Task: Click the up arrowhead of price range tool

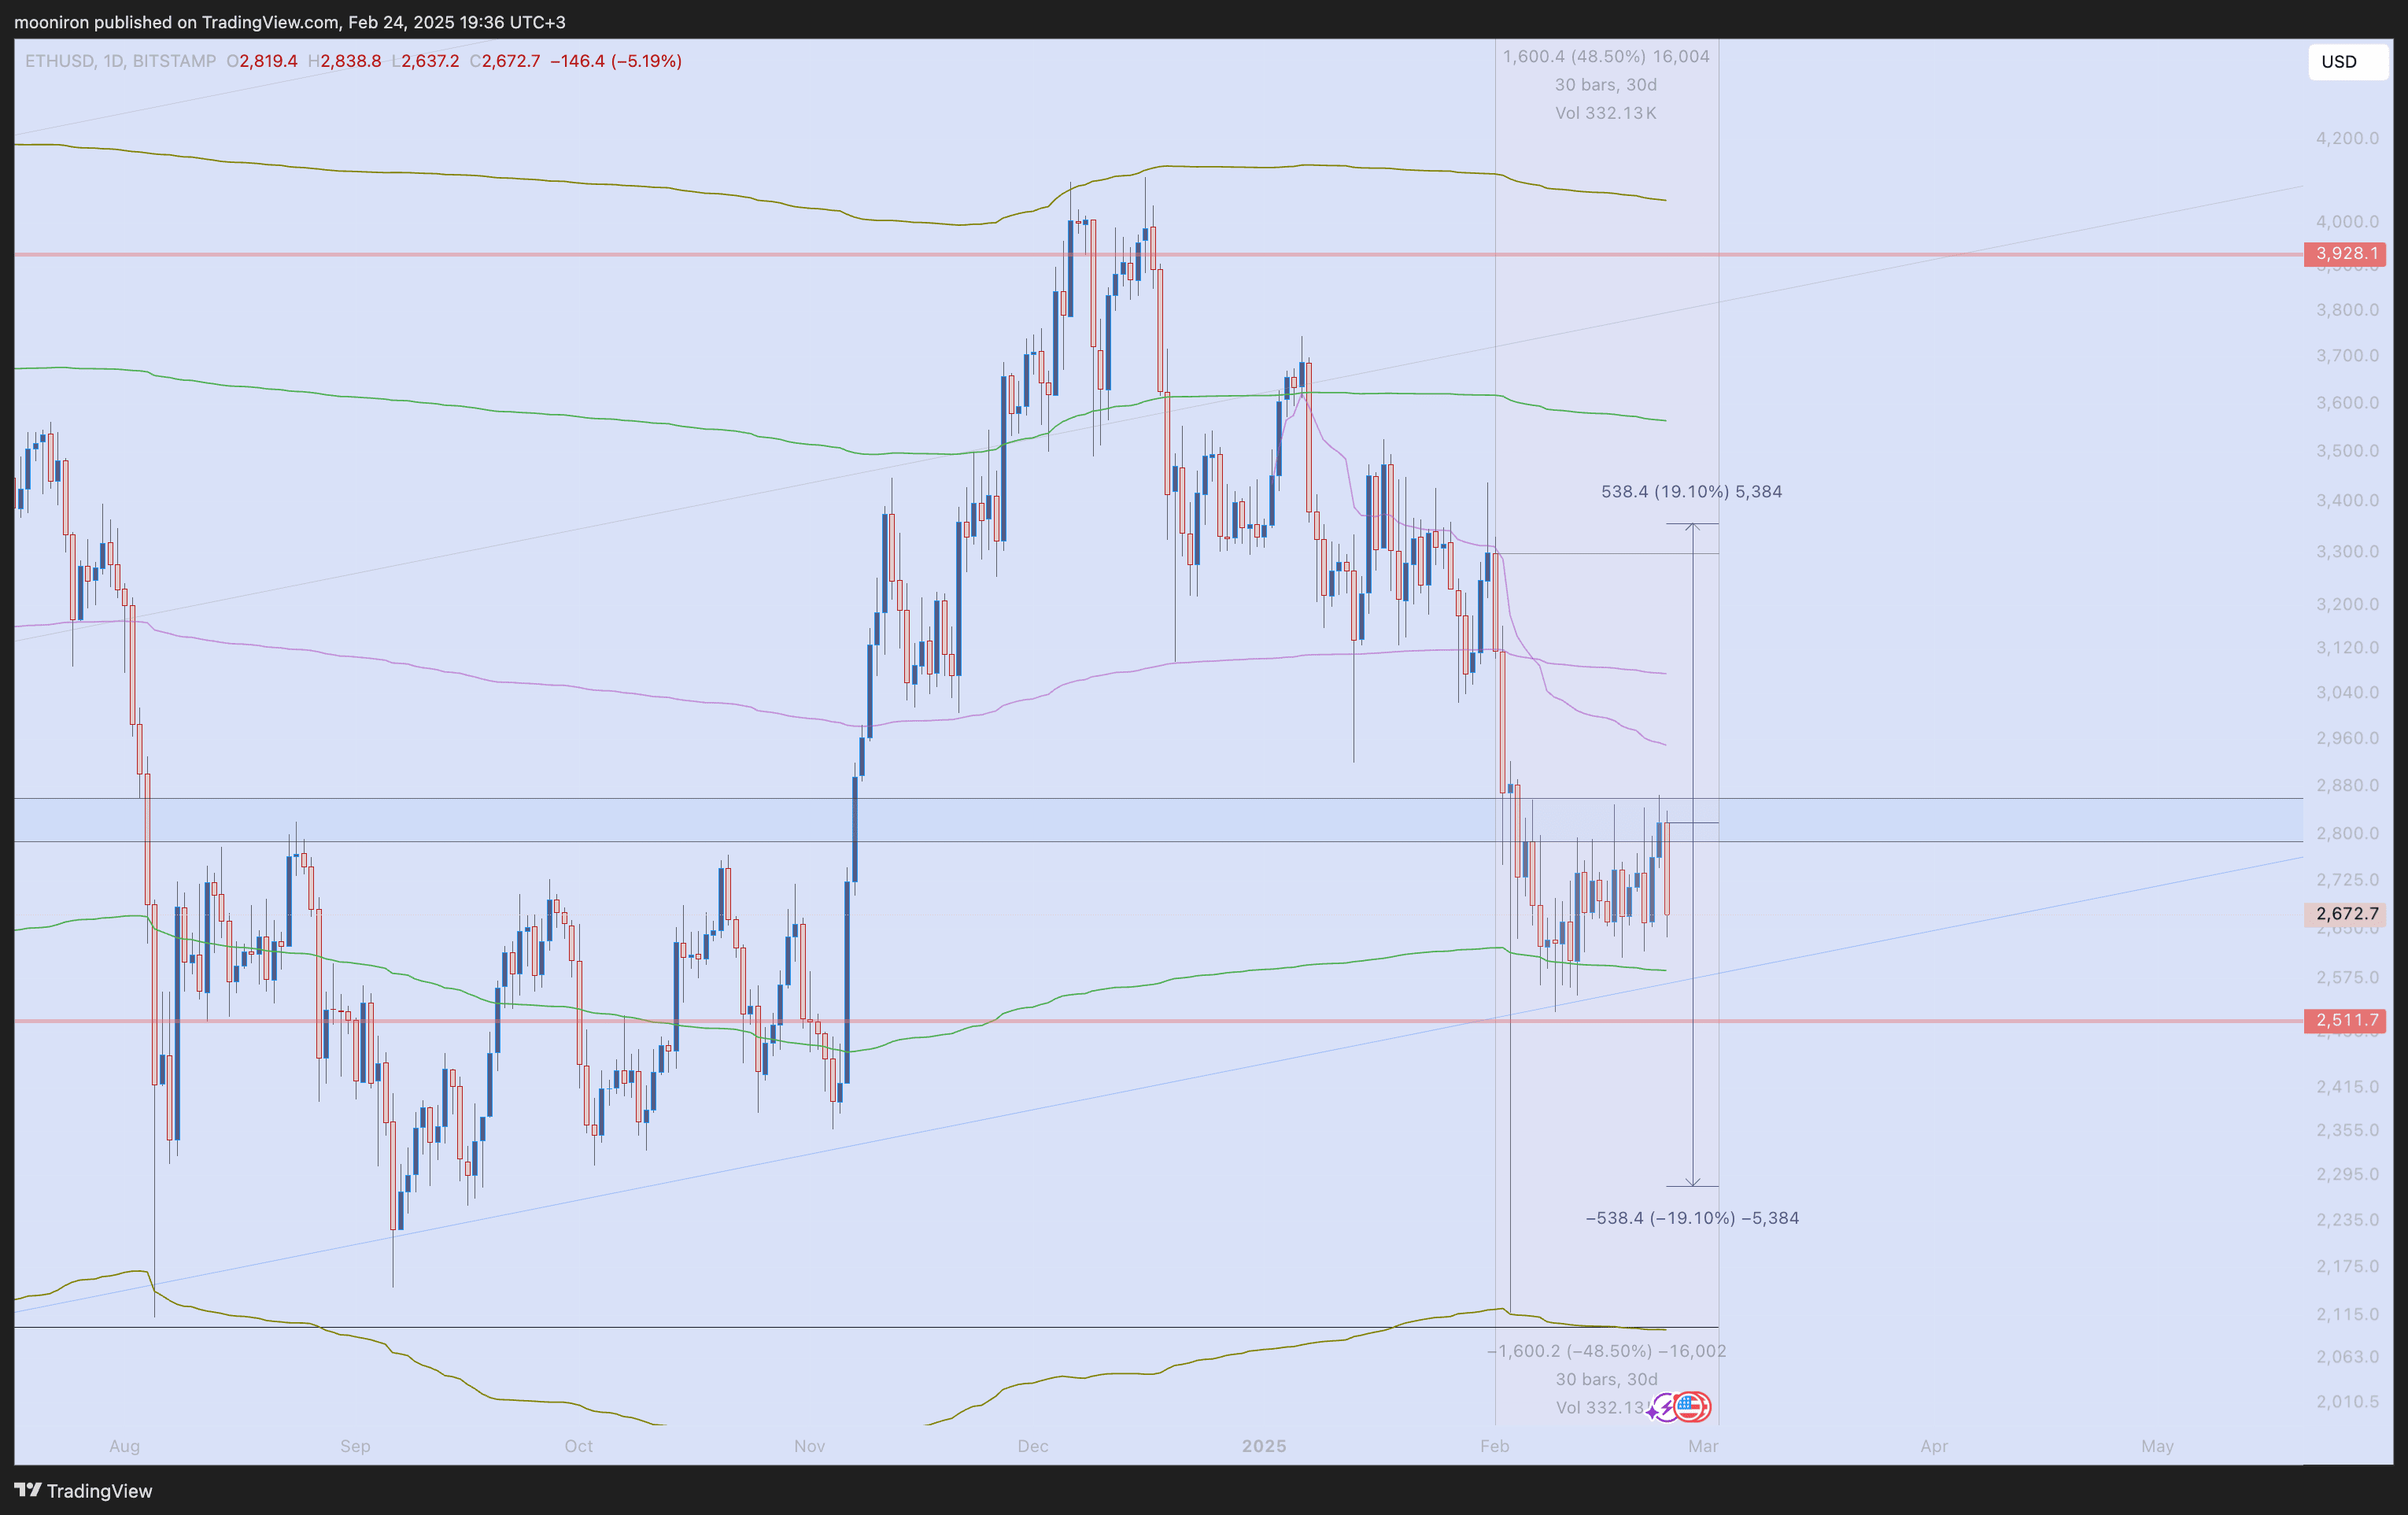Action: tap(1692, 526)
